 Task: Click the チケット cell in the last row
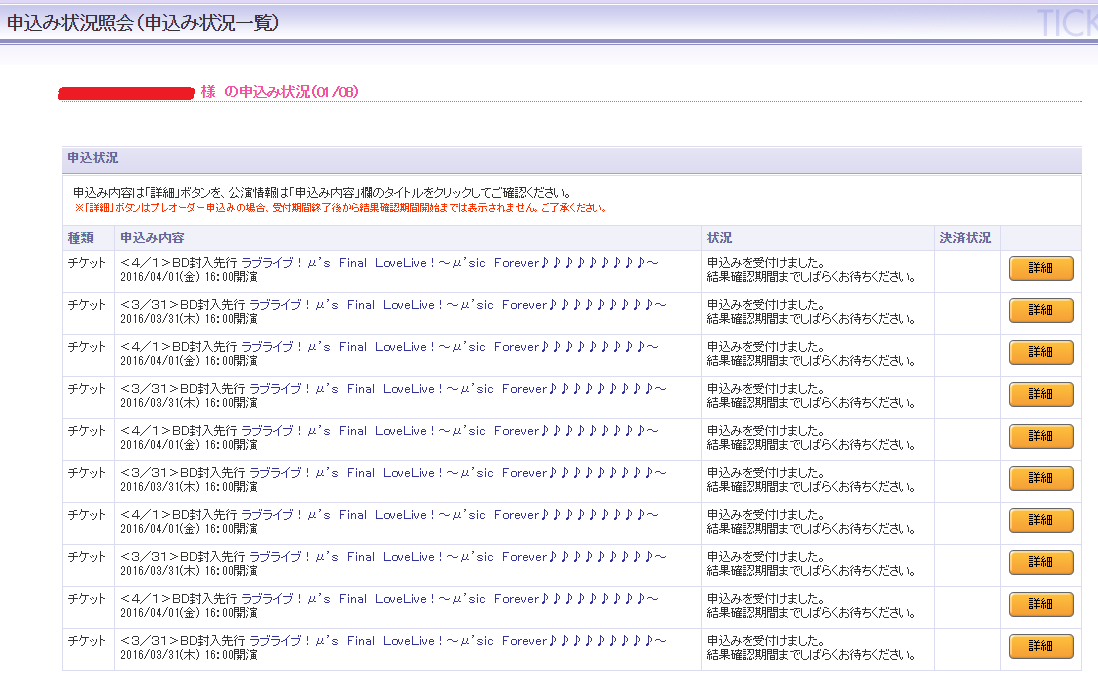click(86, 641)
